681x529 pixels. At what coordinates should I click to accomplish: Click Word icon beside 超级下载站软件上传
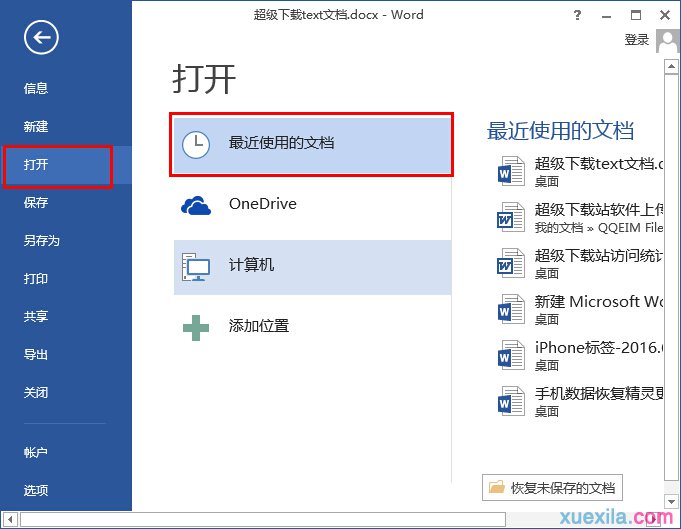[511, 217]
